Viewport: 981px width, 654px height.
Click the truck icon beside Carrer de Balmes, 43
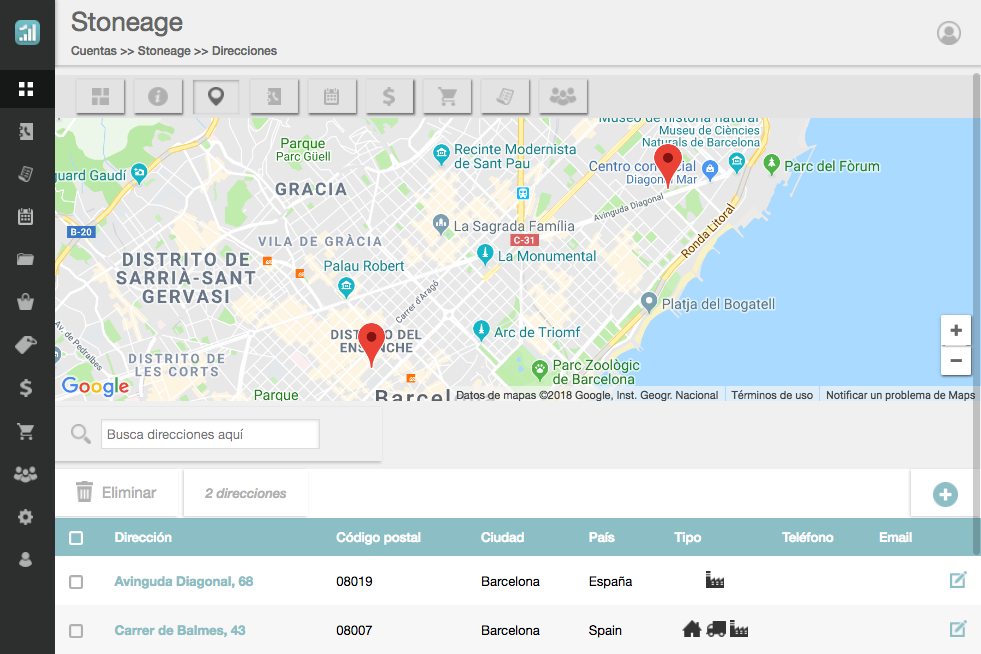pos(714,628)
